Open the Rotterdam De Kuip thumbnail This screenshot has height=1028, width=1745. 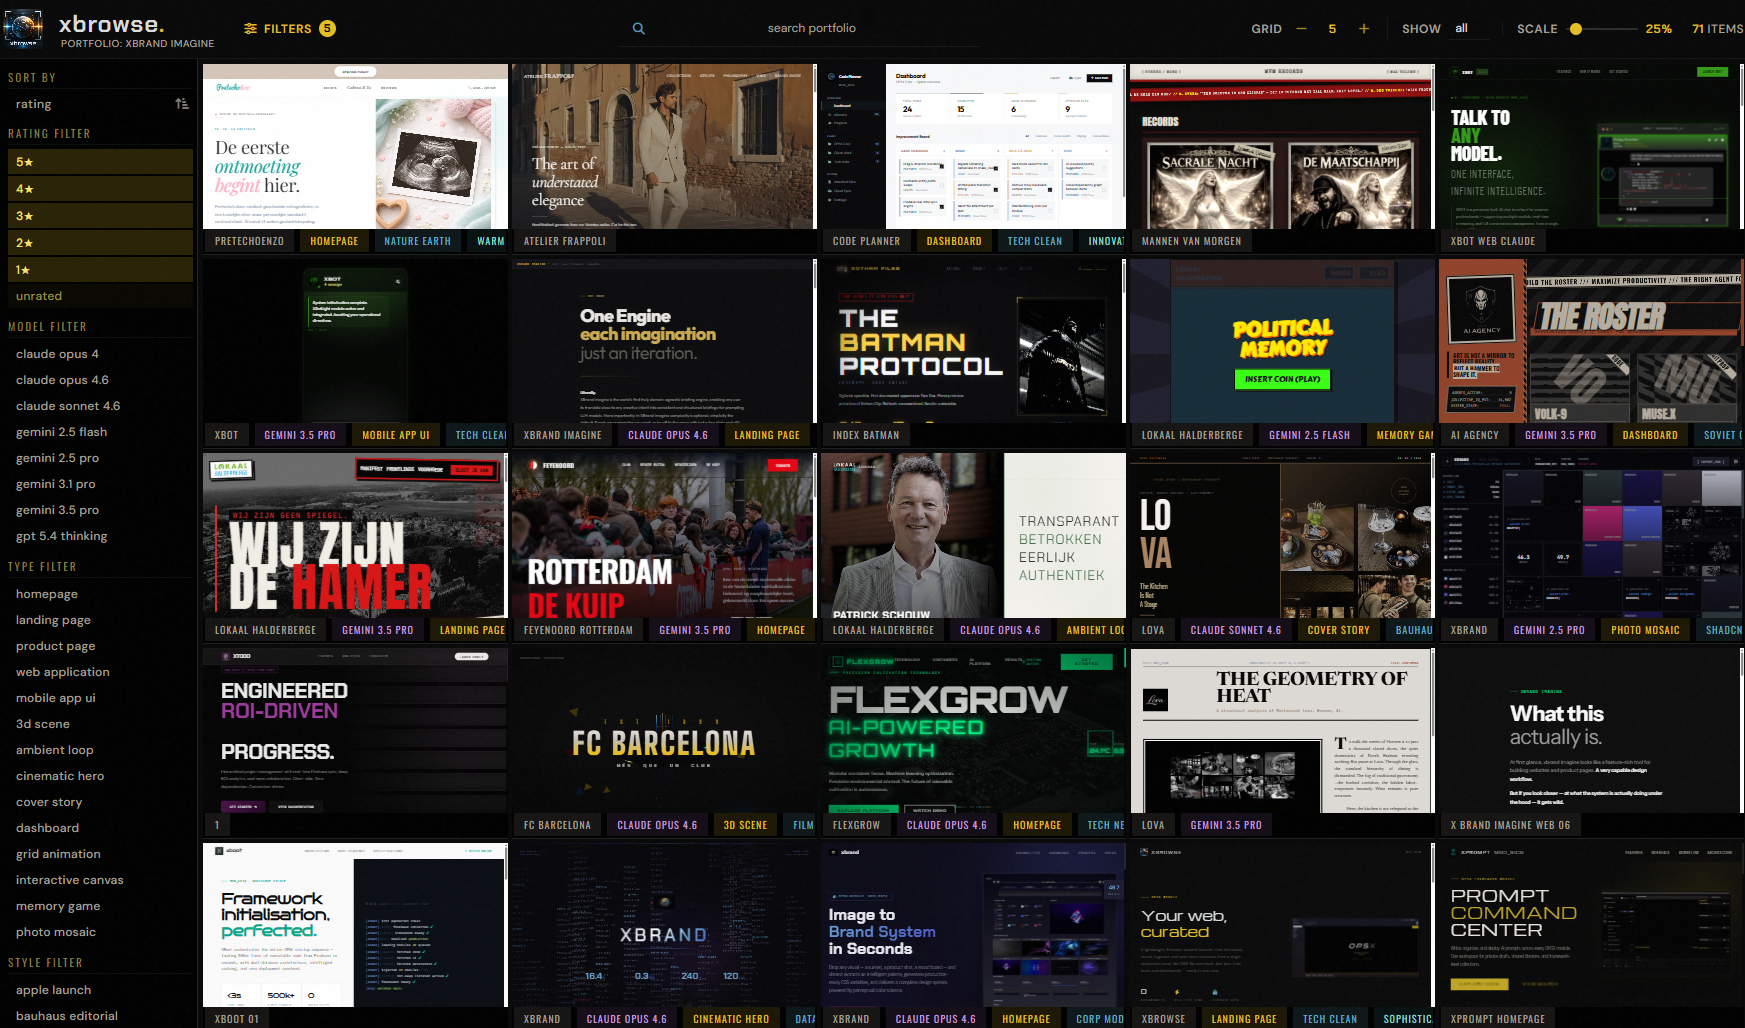pos(664,535)
